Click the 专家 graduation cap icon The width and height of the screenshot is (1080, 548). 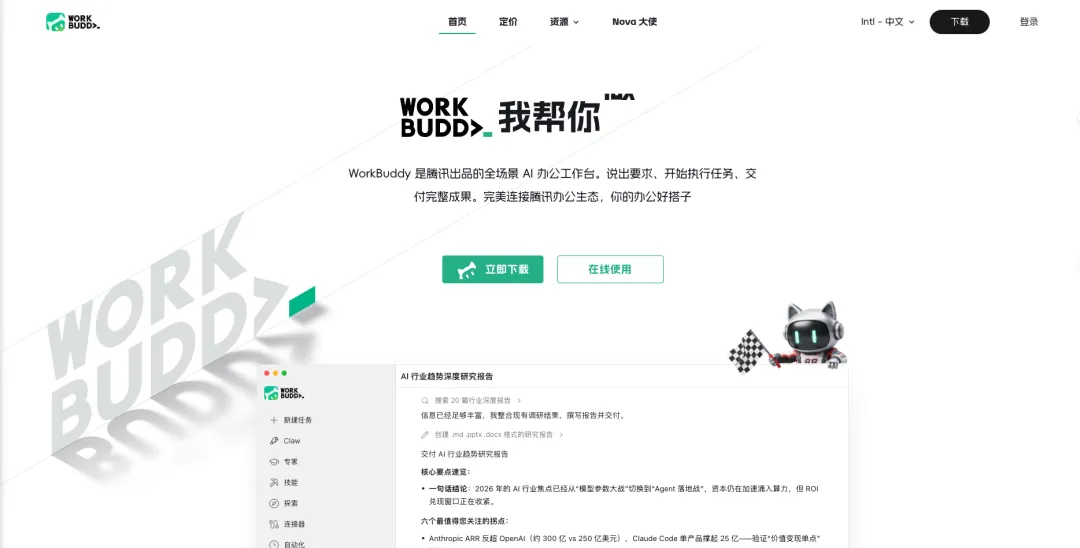[273, 462]
